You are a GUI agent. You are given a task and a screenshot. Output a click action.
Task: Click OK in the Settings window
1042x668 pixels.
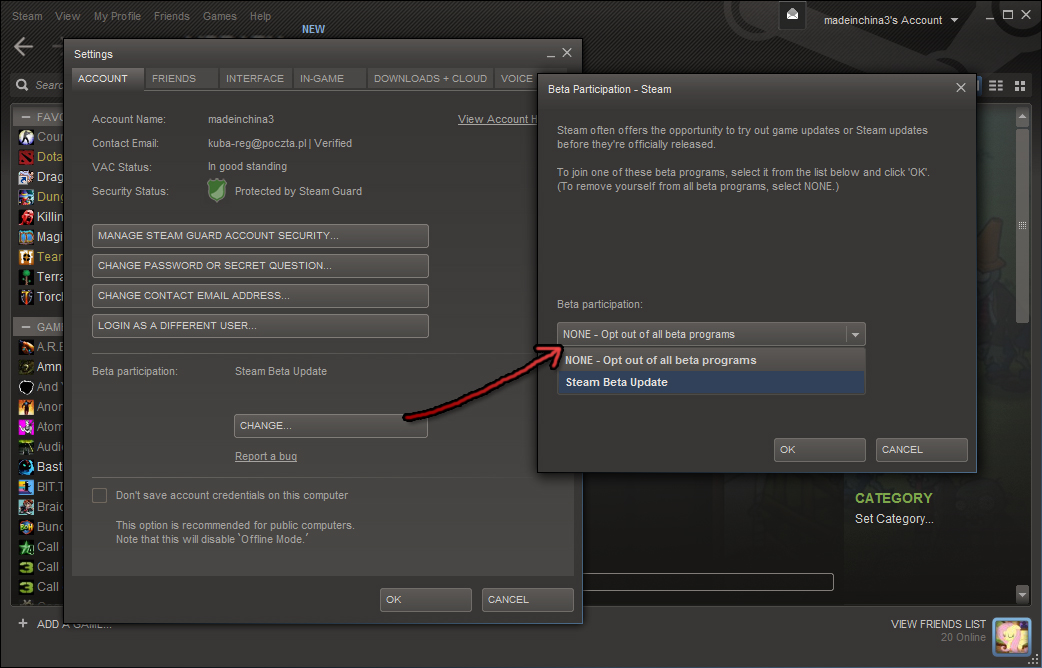click(x=426, y=600)
